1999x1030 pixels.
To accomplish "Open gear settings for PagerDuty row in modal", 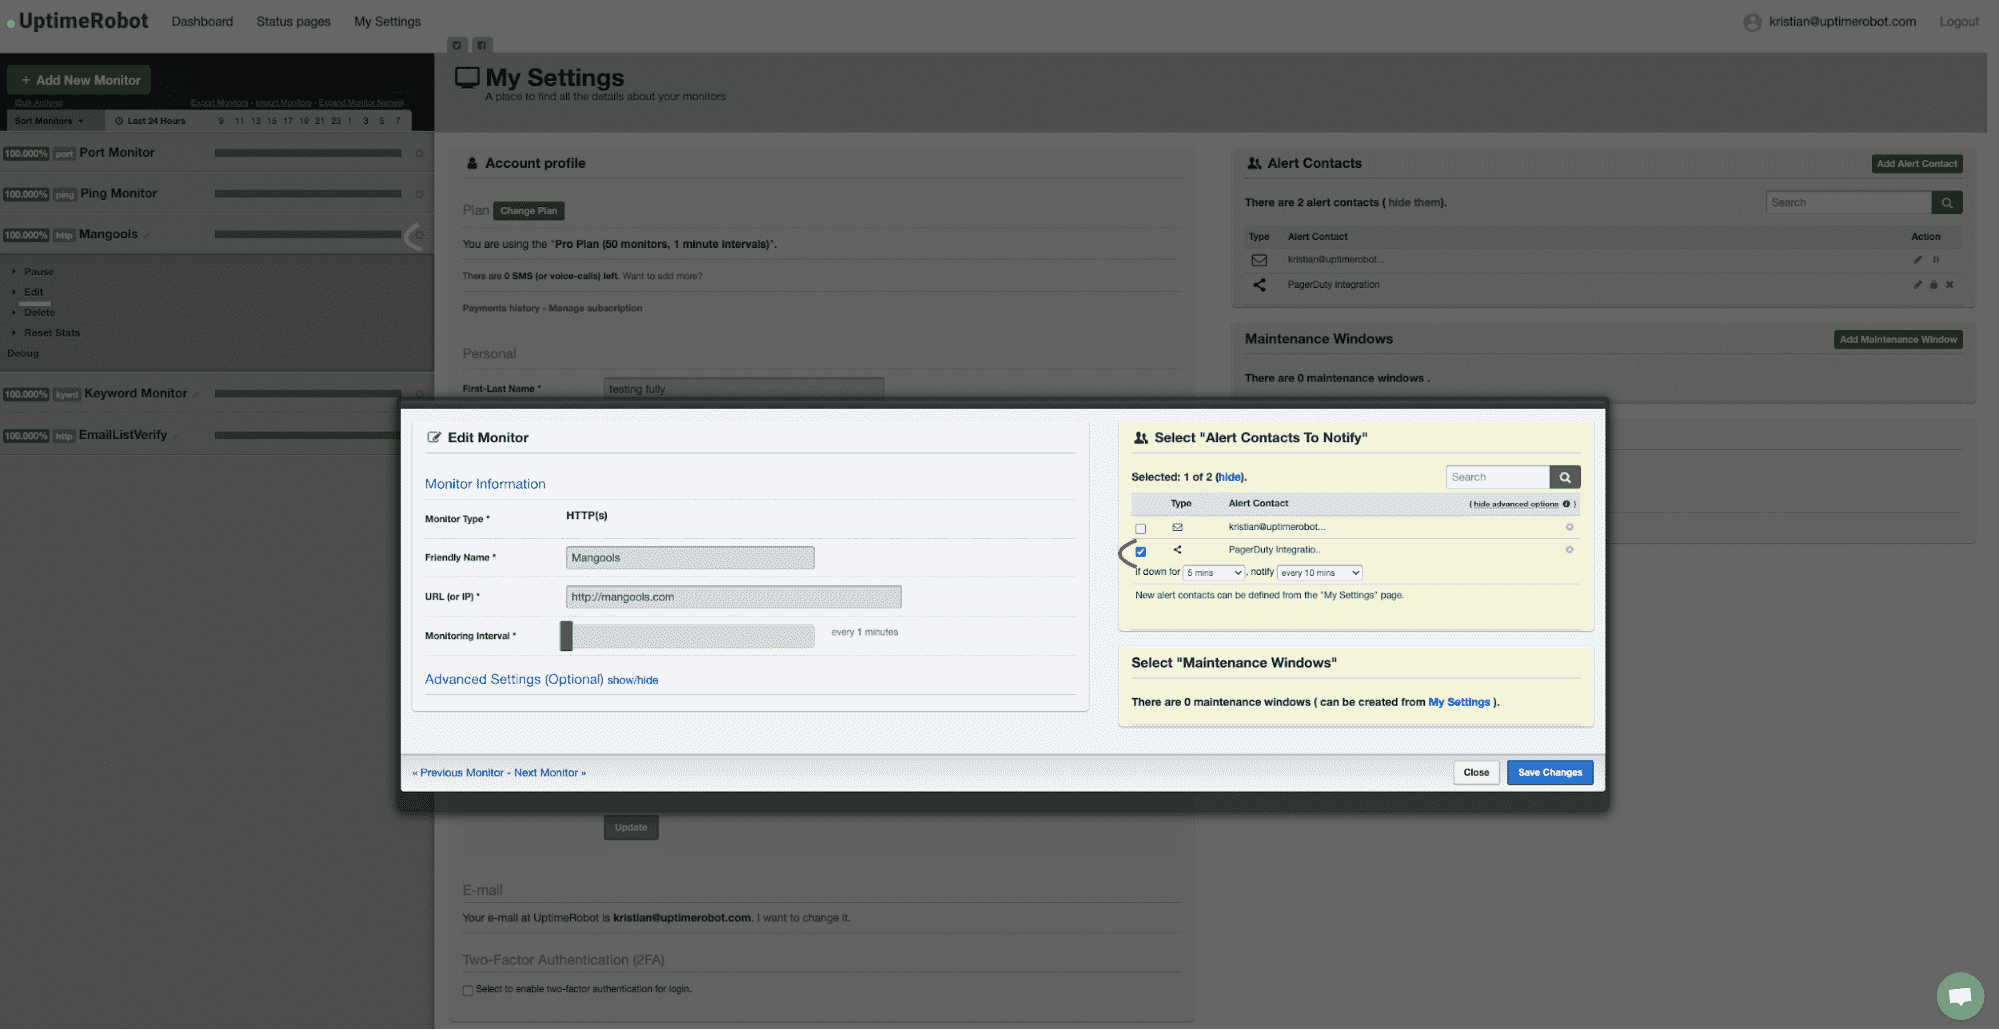I will 1568,550.
